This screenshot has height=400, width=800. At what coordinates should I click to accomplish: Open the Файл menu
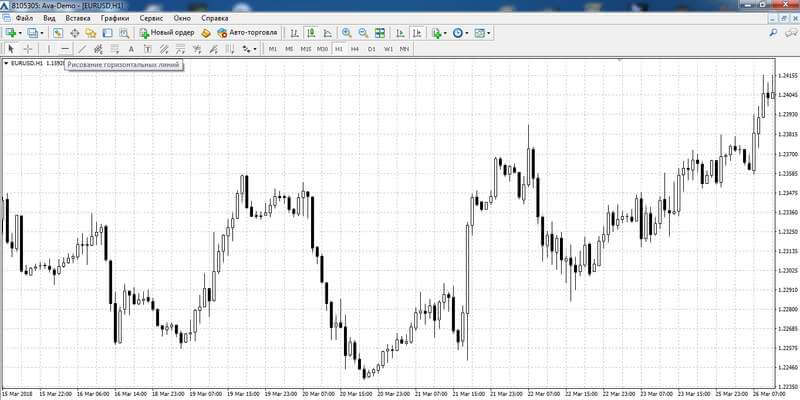pos(24,18)
